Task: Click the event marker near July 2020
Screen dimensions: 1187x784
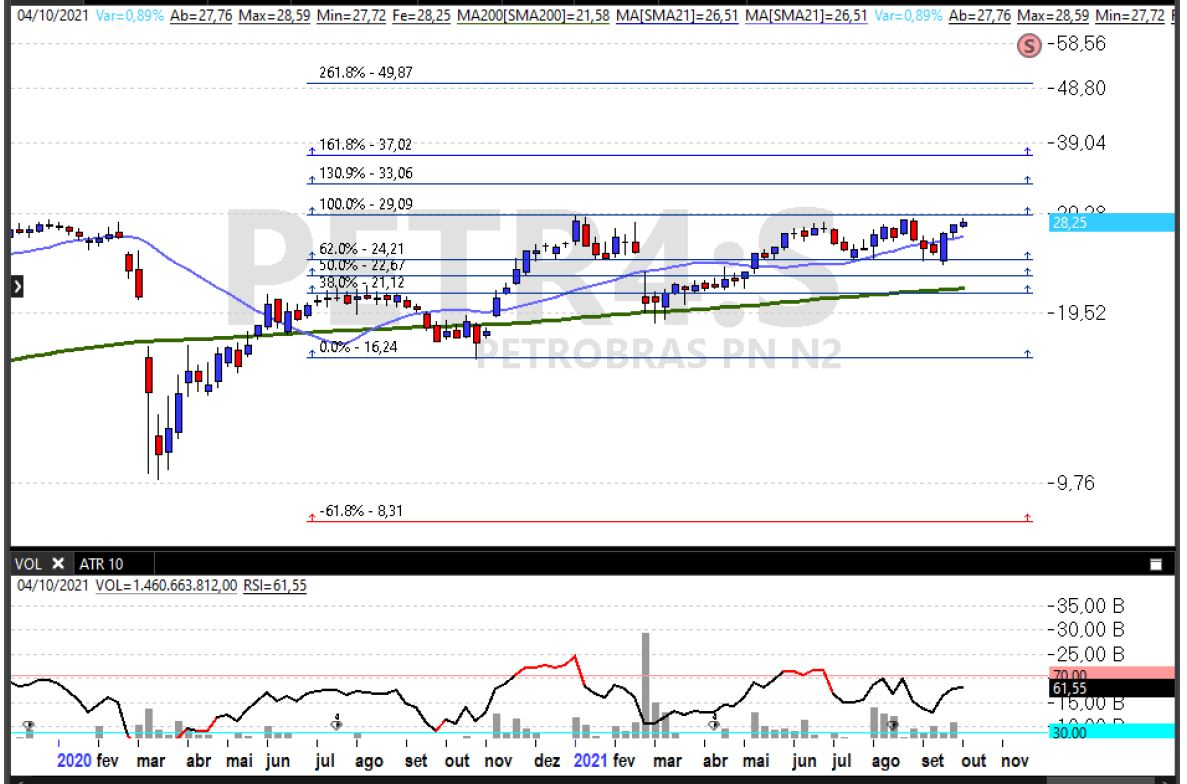Action: point(337,723)
